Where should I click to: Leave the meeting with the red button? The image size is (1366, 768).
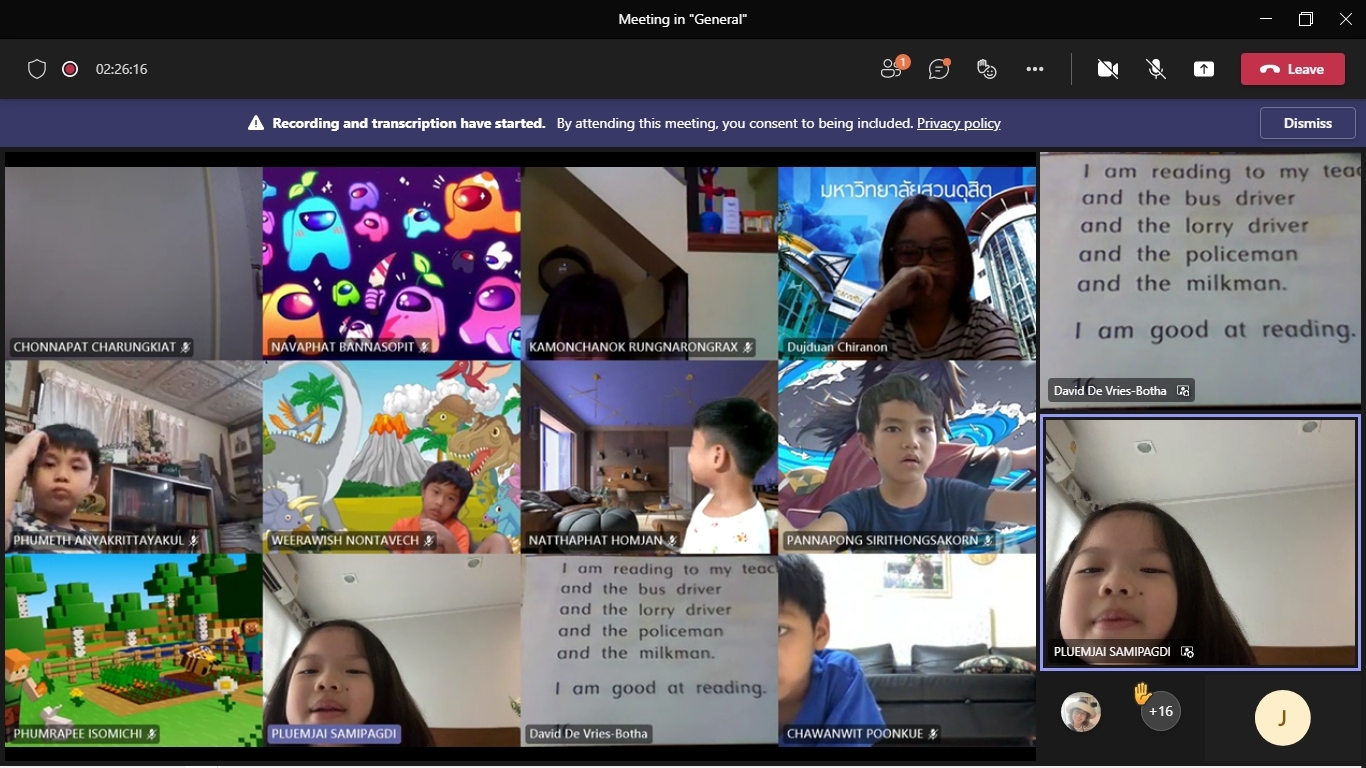tap(1292, 69)
